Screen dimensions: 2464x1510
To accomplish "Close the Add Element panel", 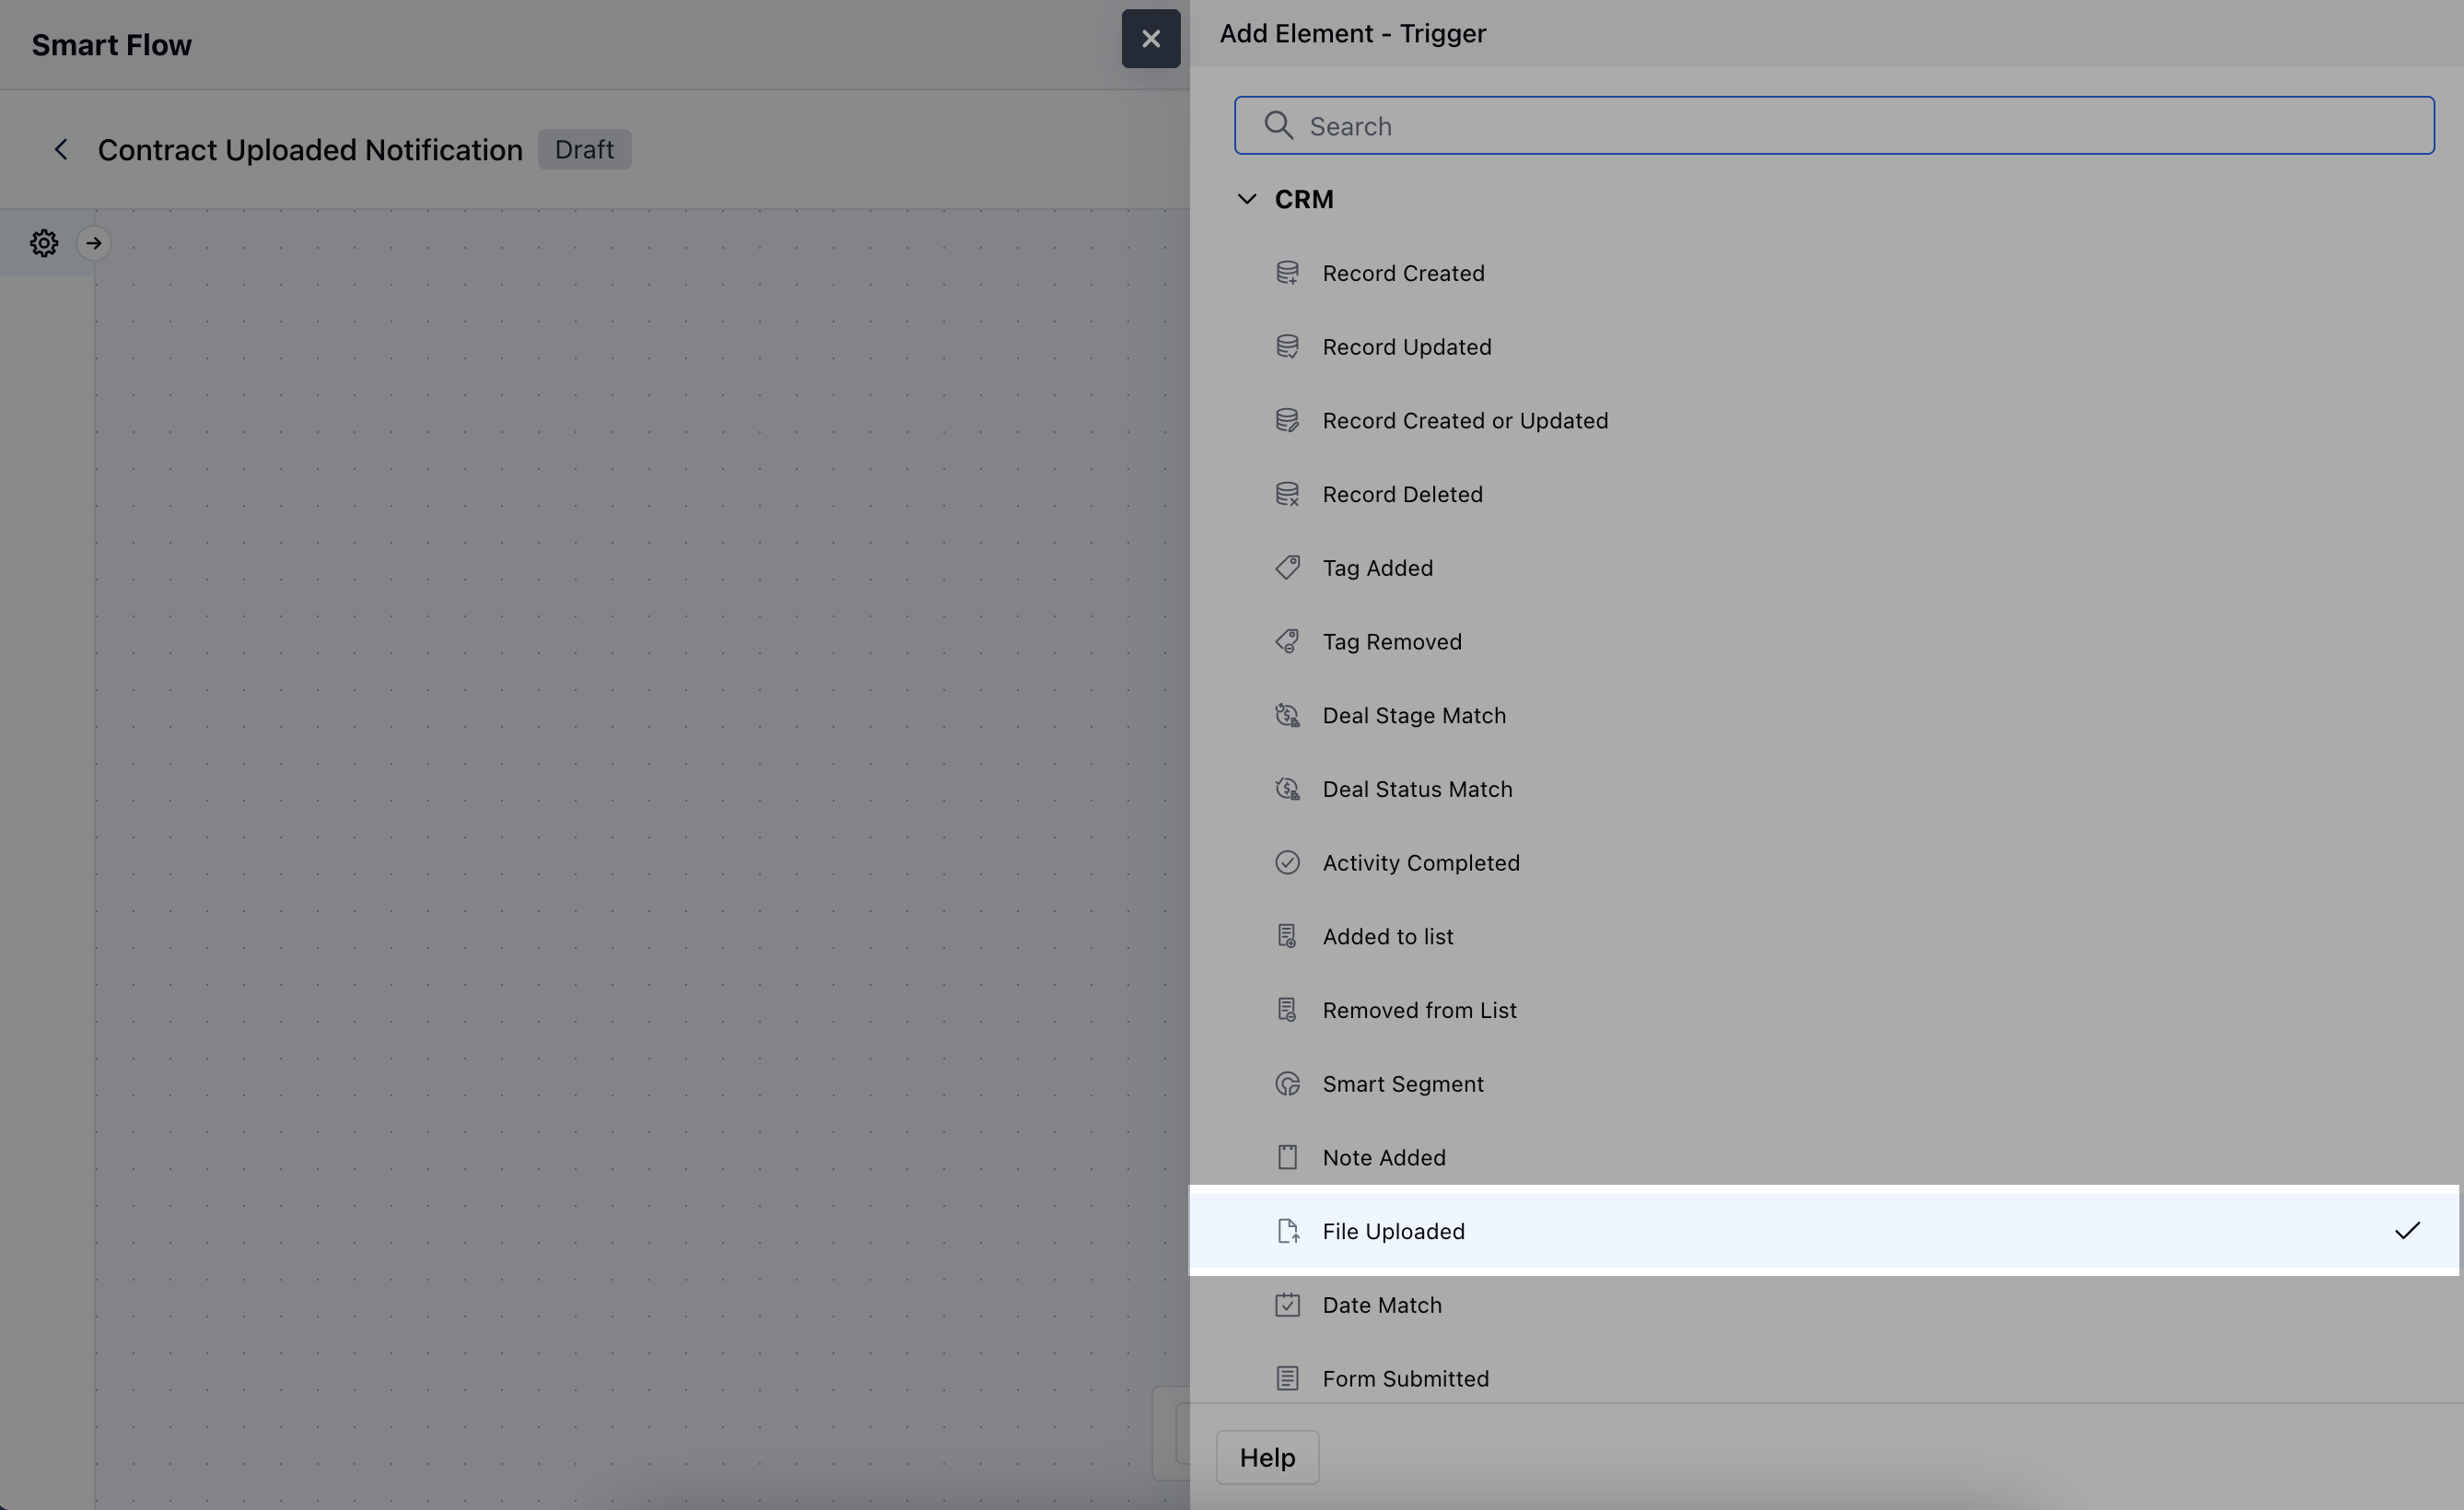I will point(1150,39).
